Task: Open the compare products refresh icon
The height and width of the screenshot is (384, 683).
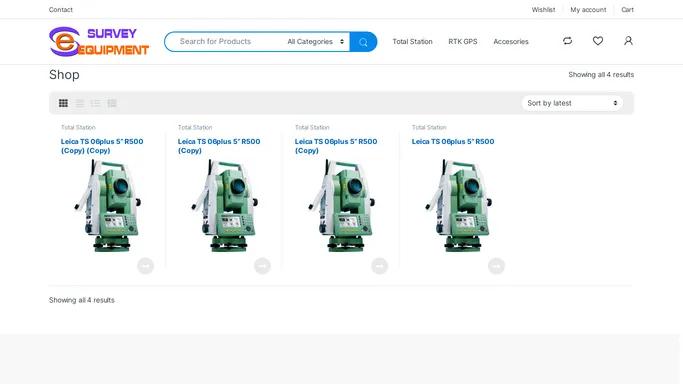Action: pos(567,41)
